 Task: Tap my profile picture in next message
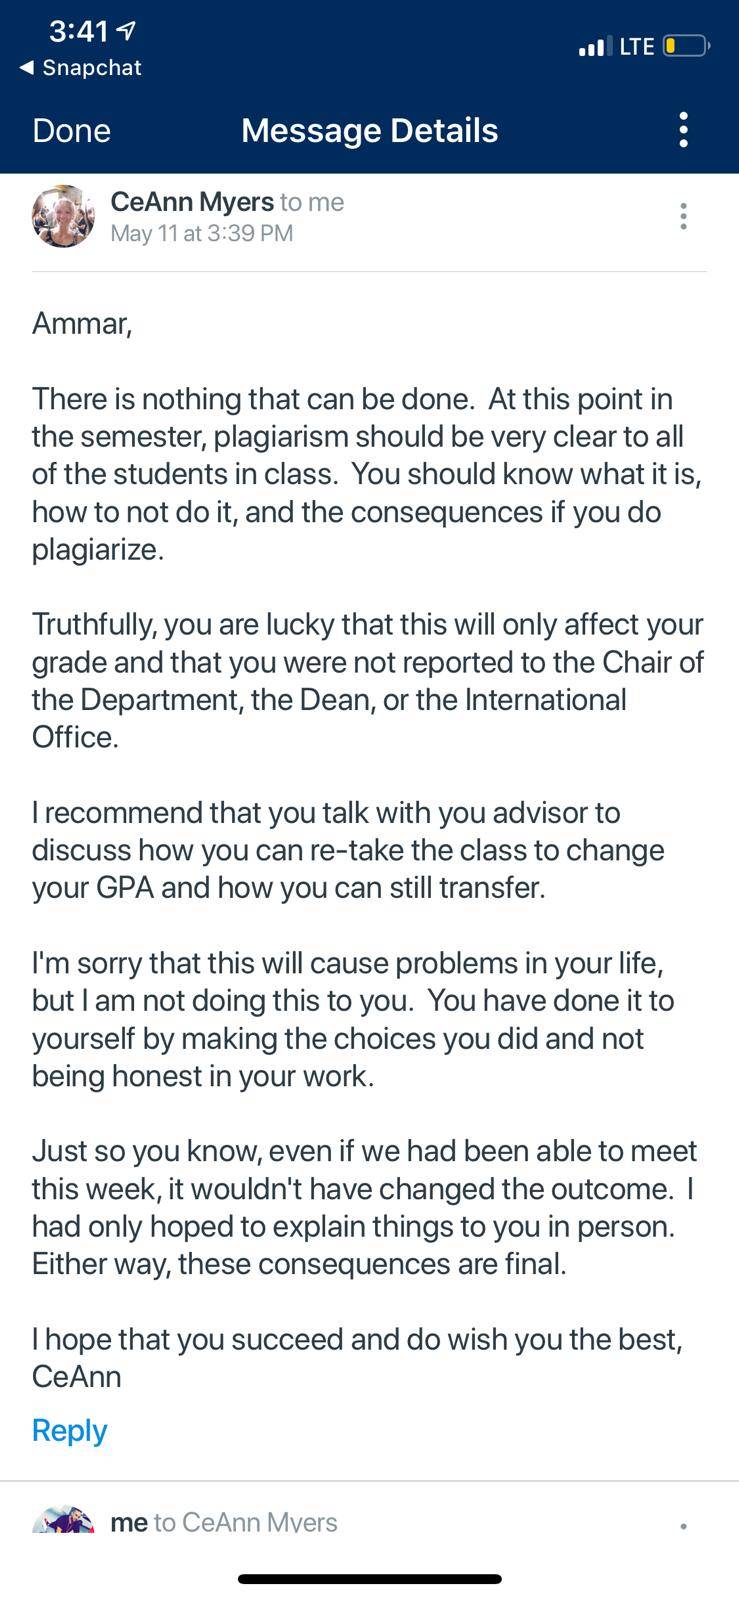click(x=63, y=1519)
